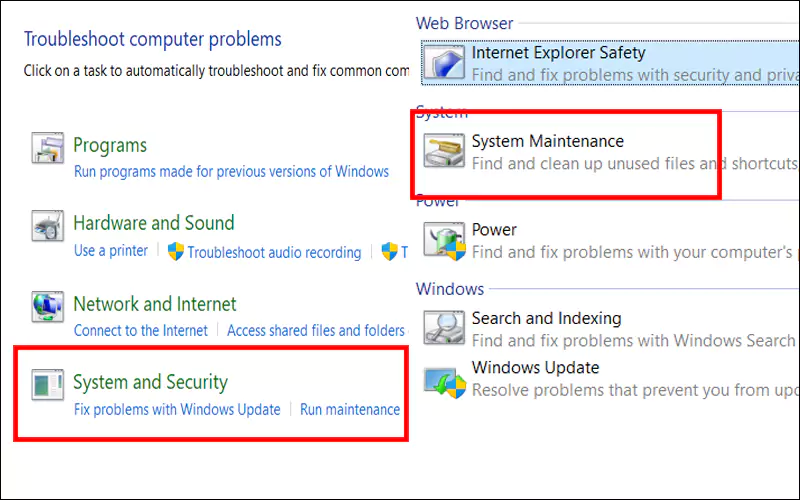Open the Programs heading link
Screen dimensions: 800x500
110,145
